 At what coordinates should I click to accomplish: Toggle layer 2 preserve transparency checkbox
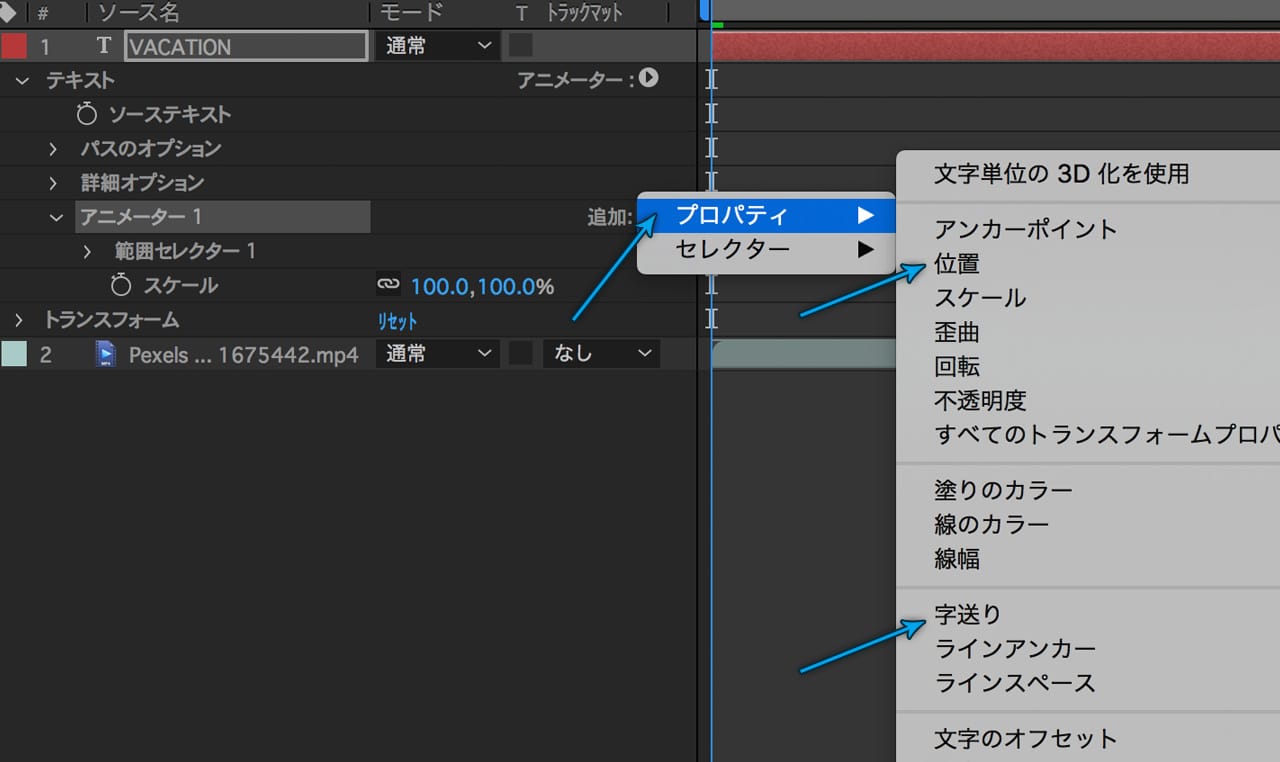(x=520, y=354)
